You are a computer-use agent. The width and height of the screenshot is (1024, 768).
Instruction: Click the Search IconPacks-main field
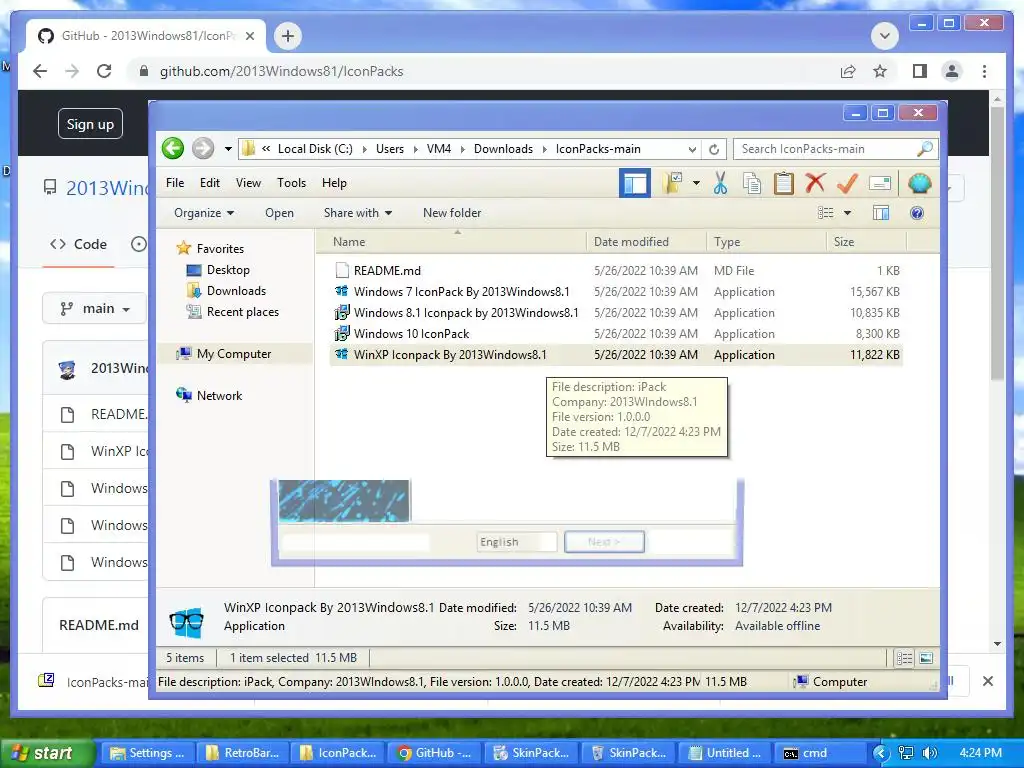(825, 149)
